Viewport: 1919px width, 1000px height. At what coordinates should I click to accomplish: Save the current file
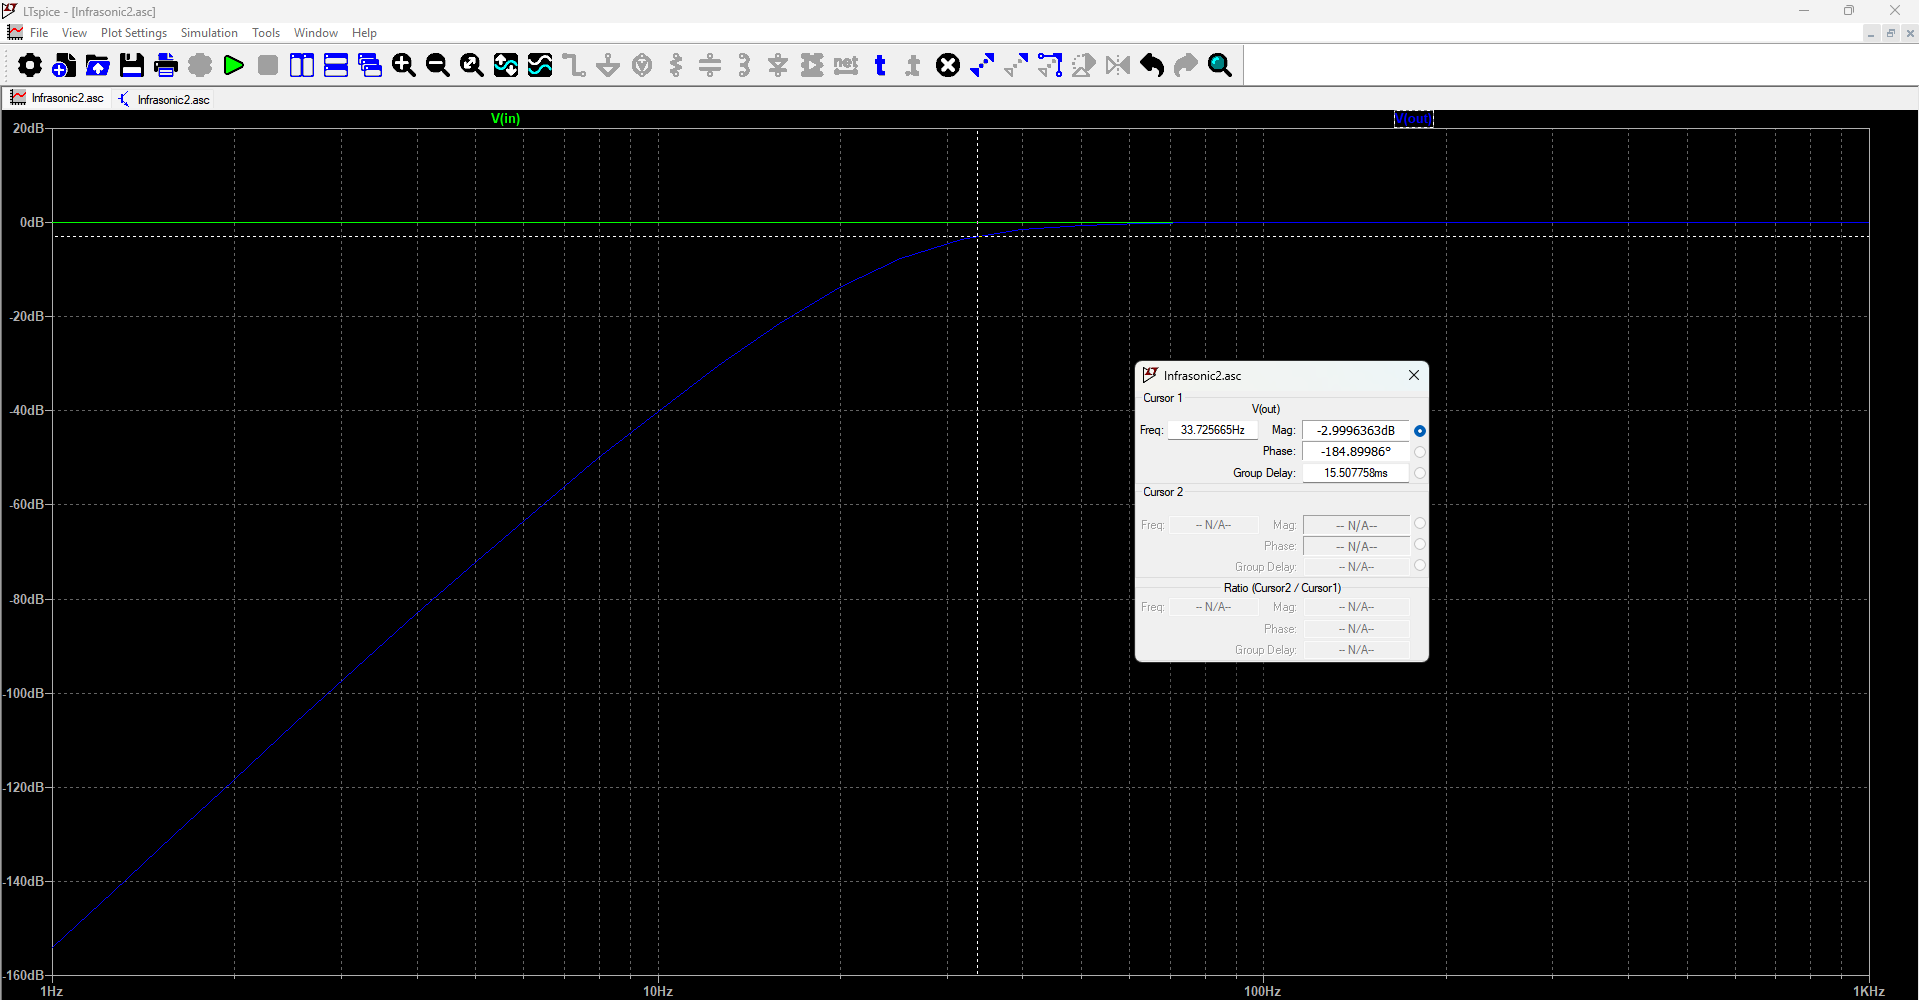click(x=131, y=65)
